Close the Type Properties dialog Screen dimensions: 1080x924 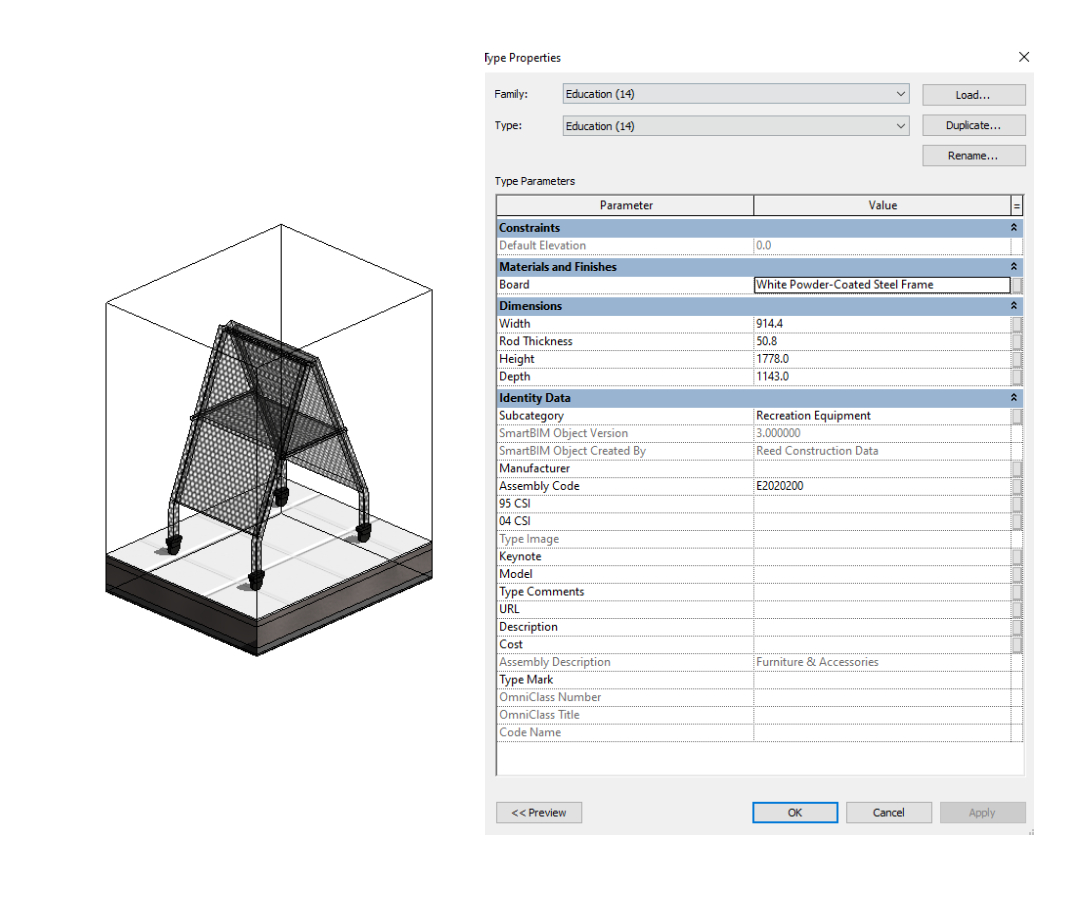(1023, 57)
